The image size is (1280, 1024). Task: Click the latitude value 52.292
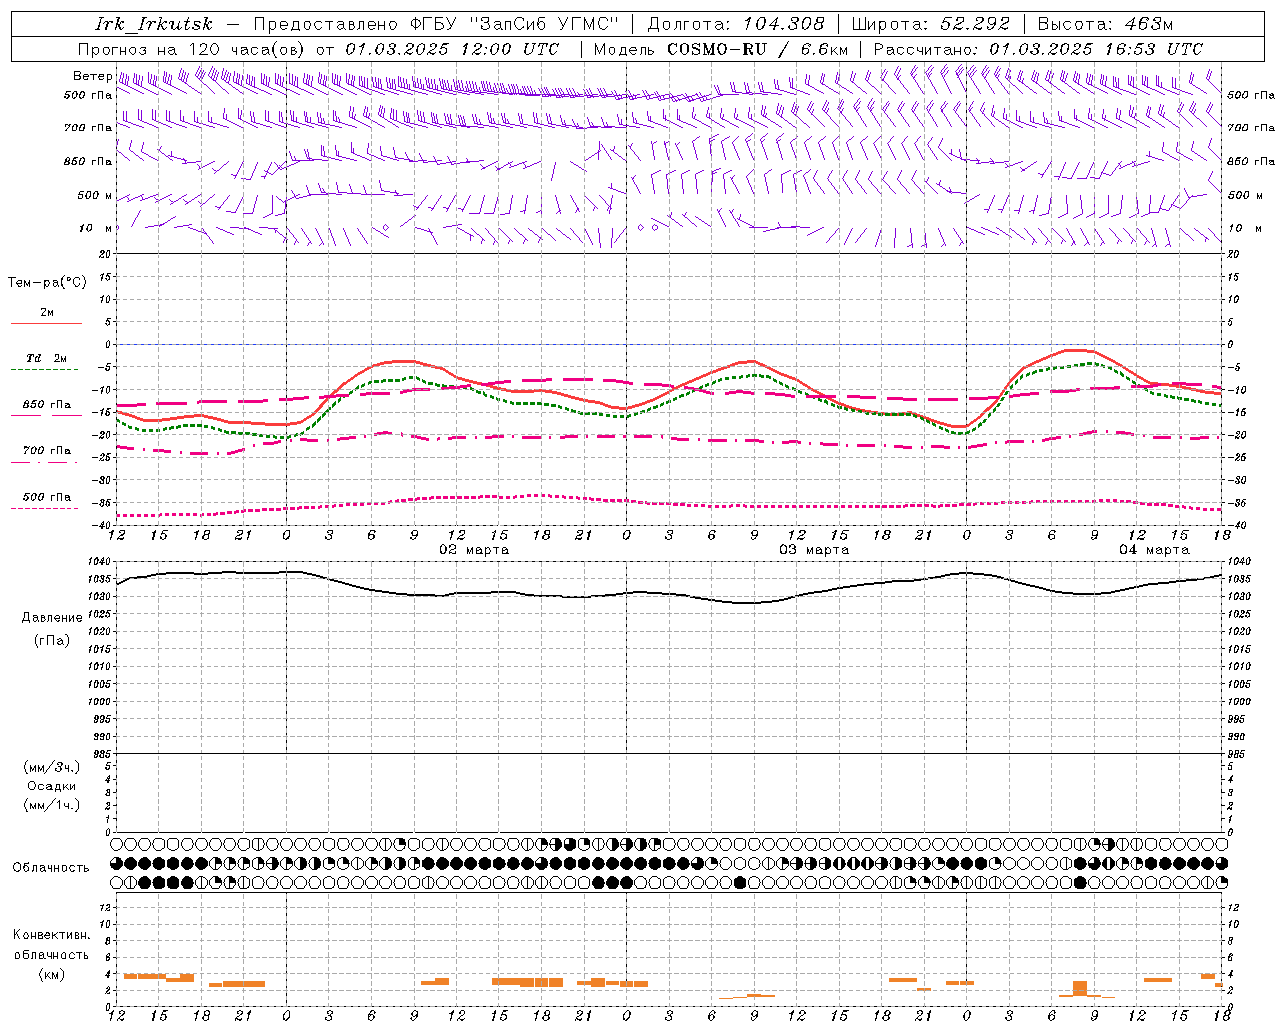click(975, 24)
